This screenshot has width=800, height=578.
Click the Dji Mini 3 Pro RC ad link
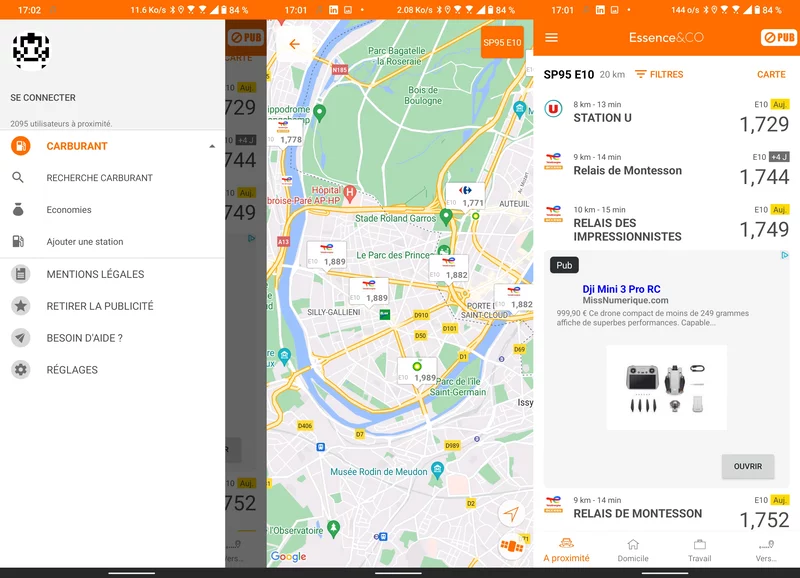621,289
